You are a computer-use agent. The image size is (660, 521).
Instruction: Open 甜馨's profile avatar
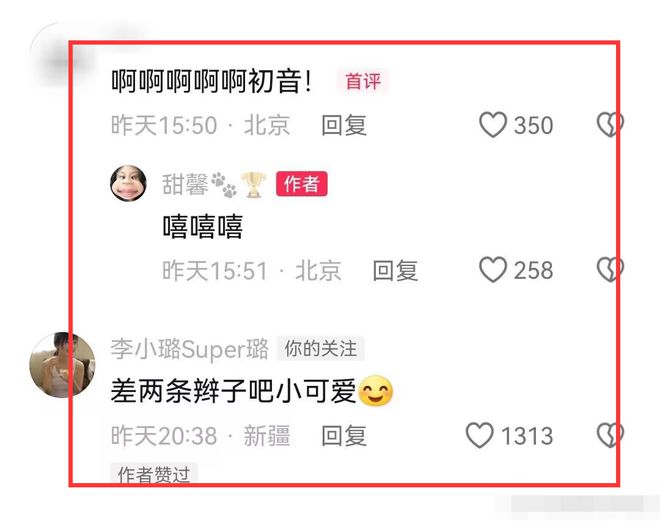point(128,183)
